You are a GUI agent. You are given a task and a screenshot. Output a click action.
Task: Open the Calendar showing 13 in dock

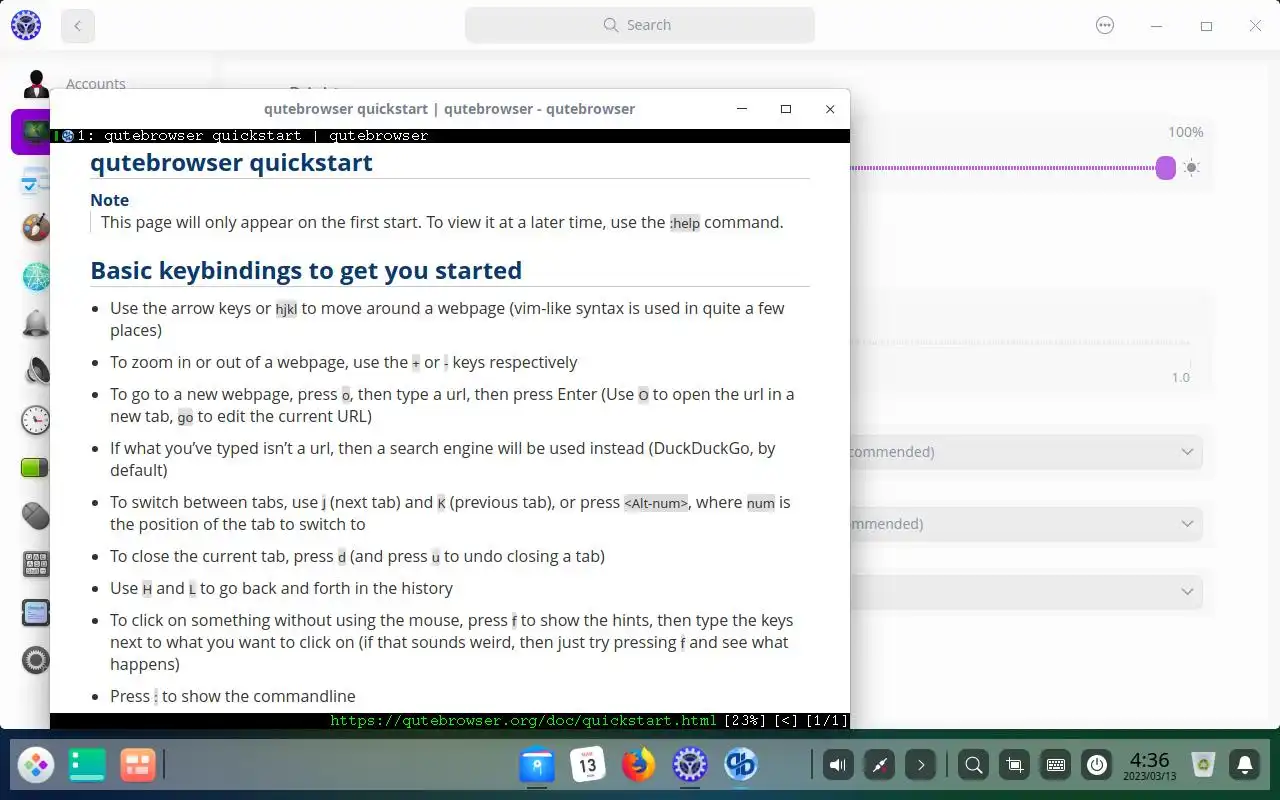point(588,766)
